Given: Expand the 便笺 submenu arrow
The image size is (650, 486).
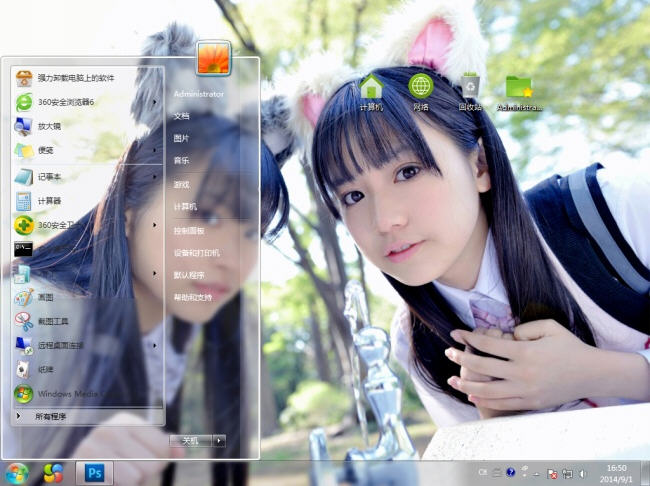Looking at the screenshot, I should (x=154, y=151).
